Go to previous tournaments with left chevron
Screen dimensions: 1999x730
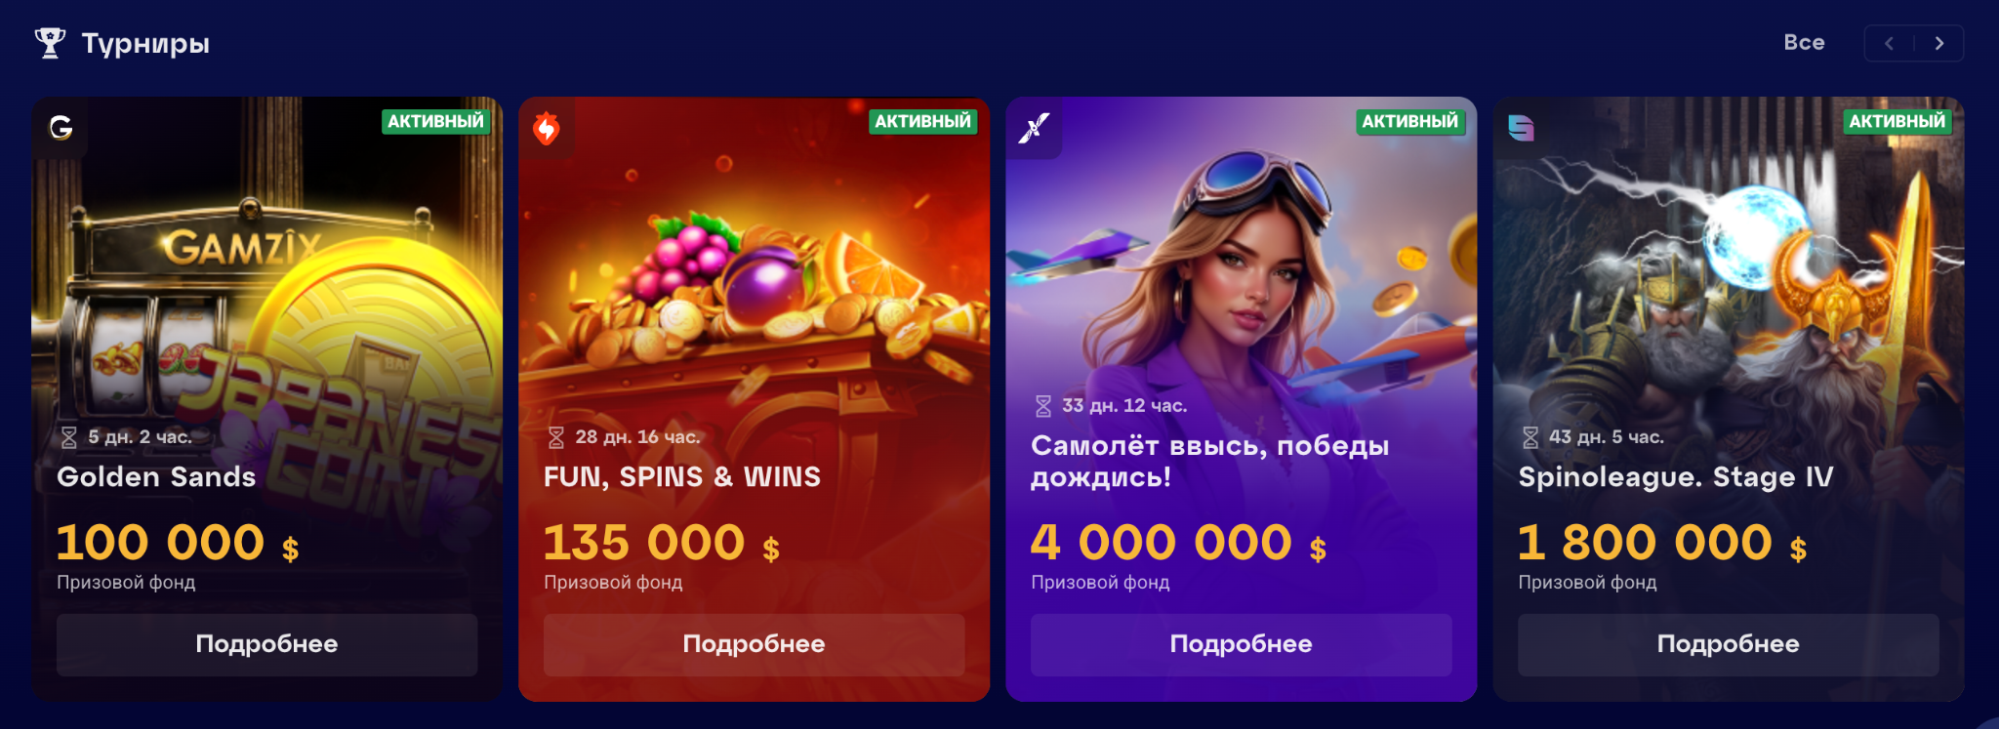click(x=1889, y=43)
